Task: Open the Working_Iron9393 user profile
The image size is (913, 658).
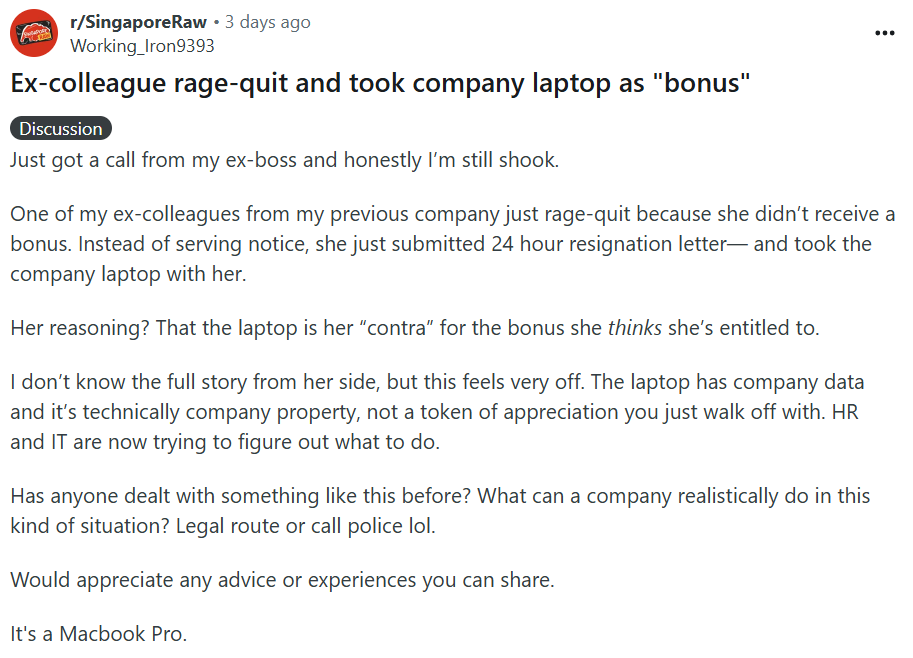Action: click(x=142, y=46)
